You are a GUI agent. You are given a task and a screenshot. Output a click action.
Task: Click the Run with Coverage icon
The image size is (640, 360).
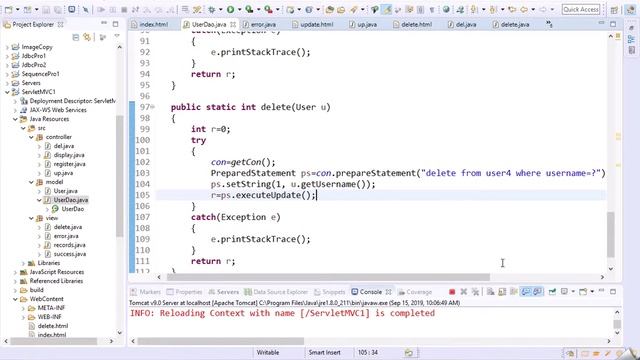249,9
